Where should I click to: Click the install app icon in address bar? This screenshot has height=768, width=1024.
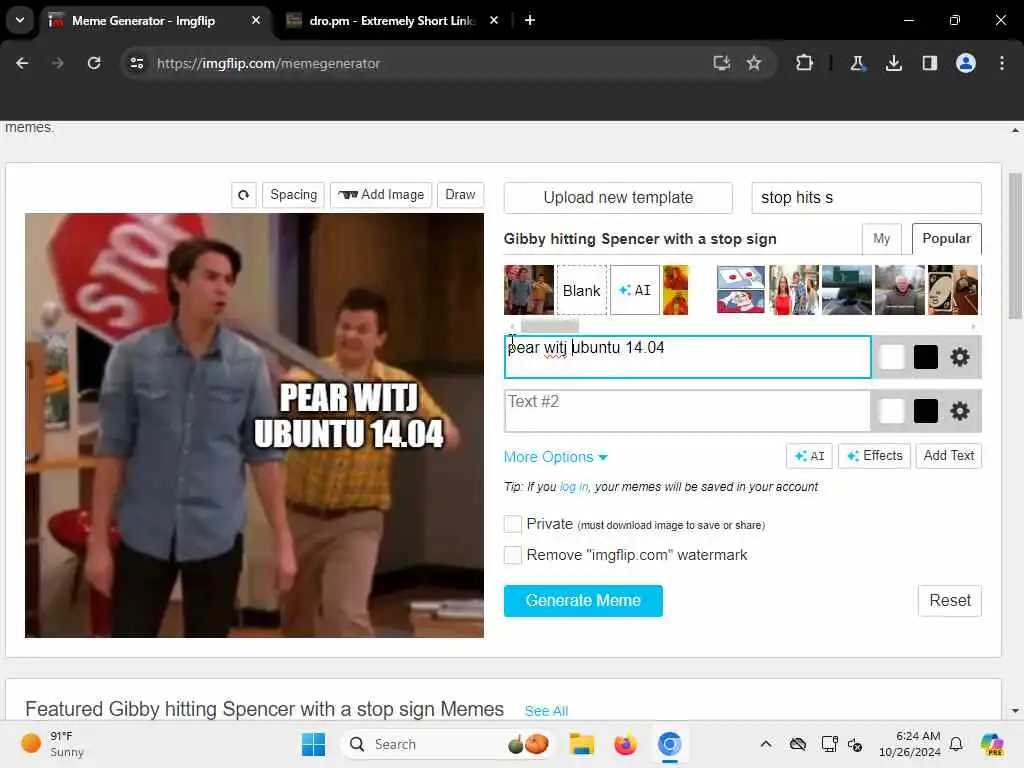point(722,63)
